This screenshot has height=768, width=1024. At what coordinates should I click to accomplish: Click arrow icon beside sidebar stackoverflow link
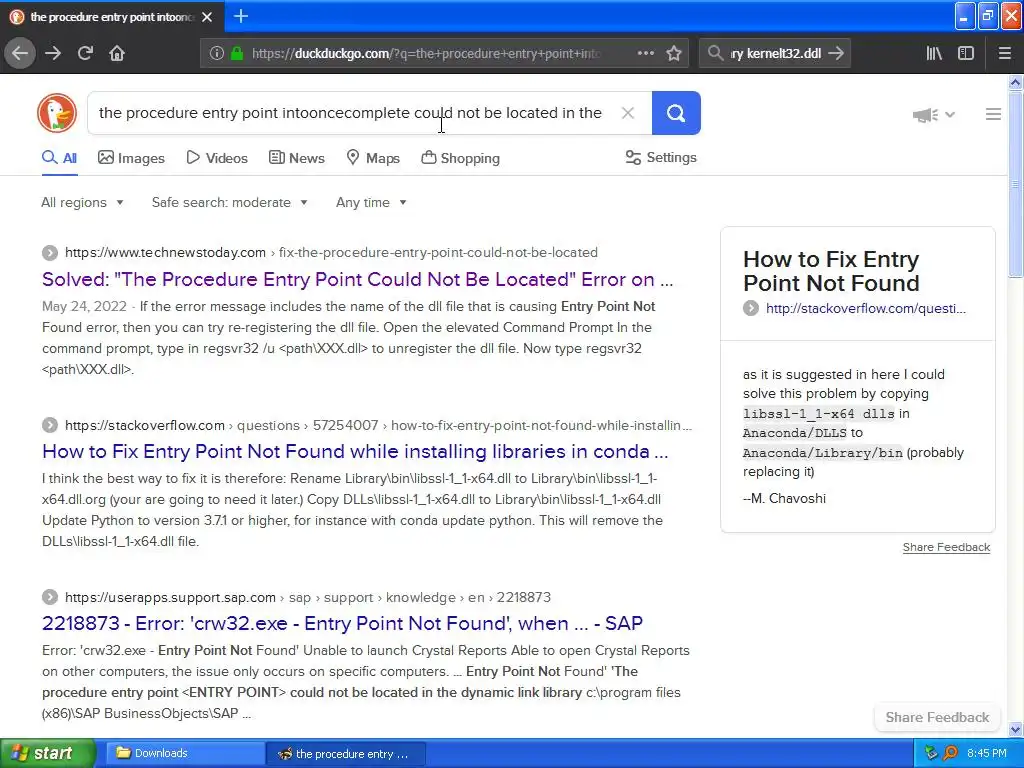tap(751, 308)
